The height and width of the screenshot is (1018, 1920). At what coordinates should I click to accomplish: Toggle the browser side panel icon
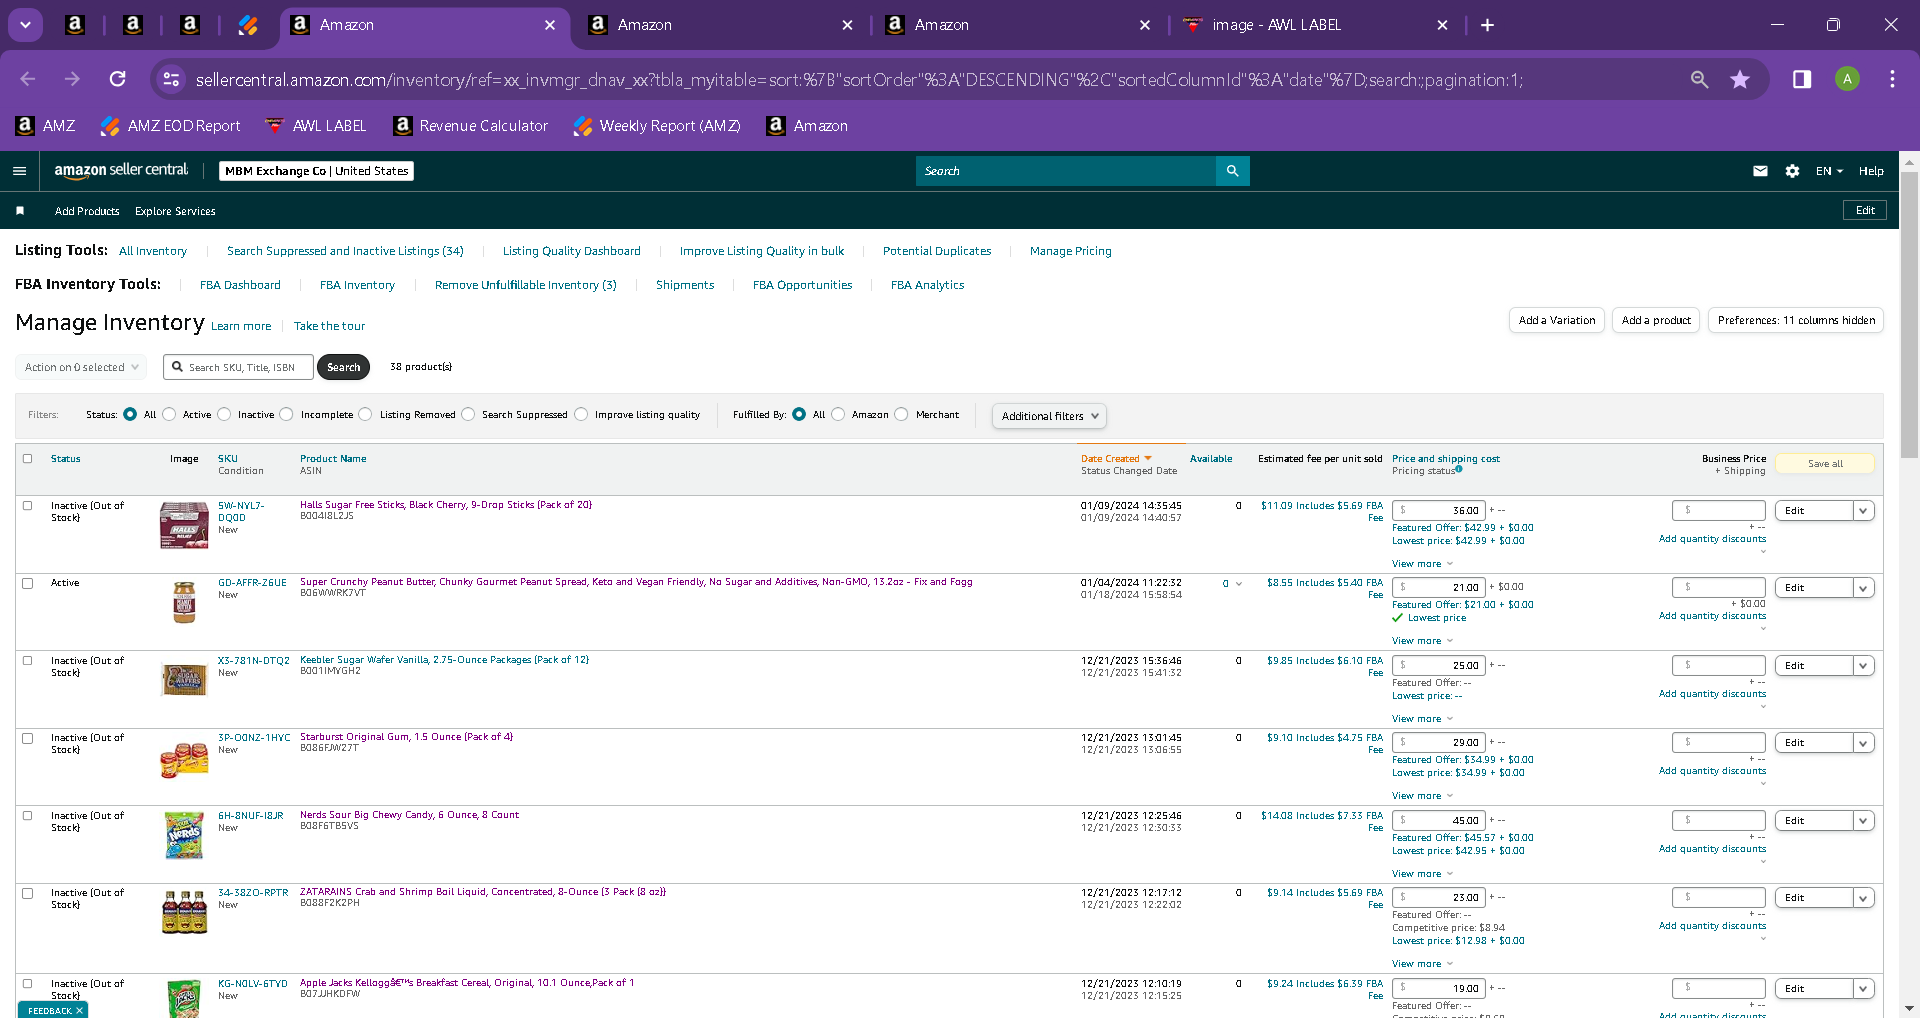tap(1802, 79)
